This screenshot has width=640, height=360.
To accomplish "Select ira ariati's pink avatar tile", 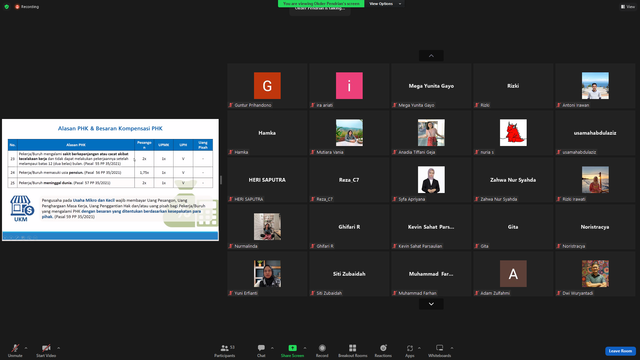I will (x=349, y=86).
